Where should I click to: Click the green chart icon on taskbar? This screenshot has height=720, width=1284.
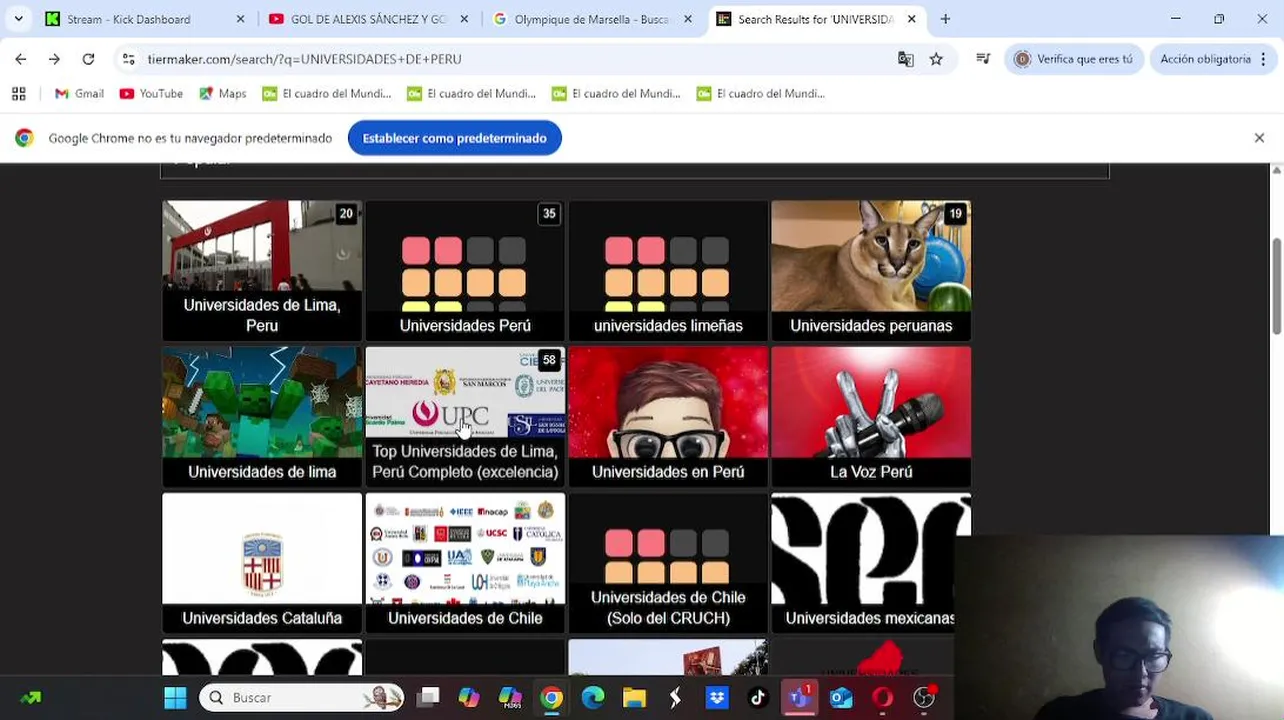tap(31, 698)
